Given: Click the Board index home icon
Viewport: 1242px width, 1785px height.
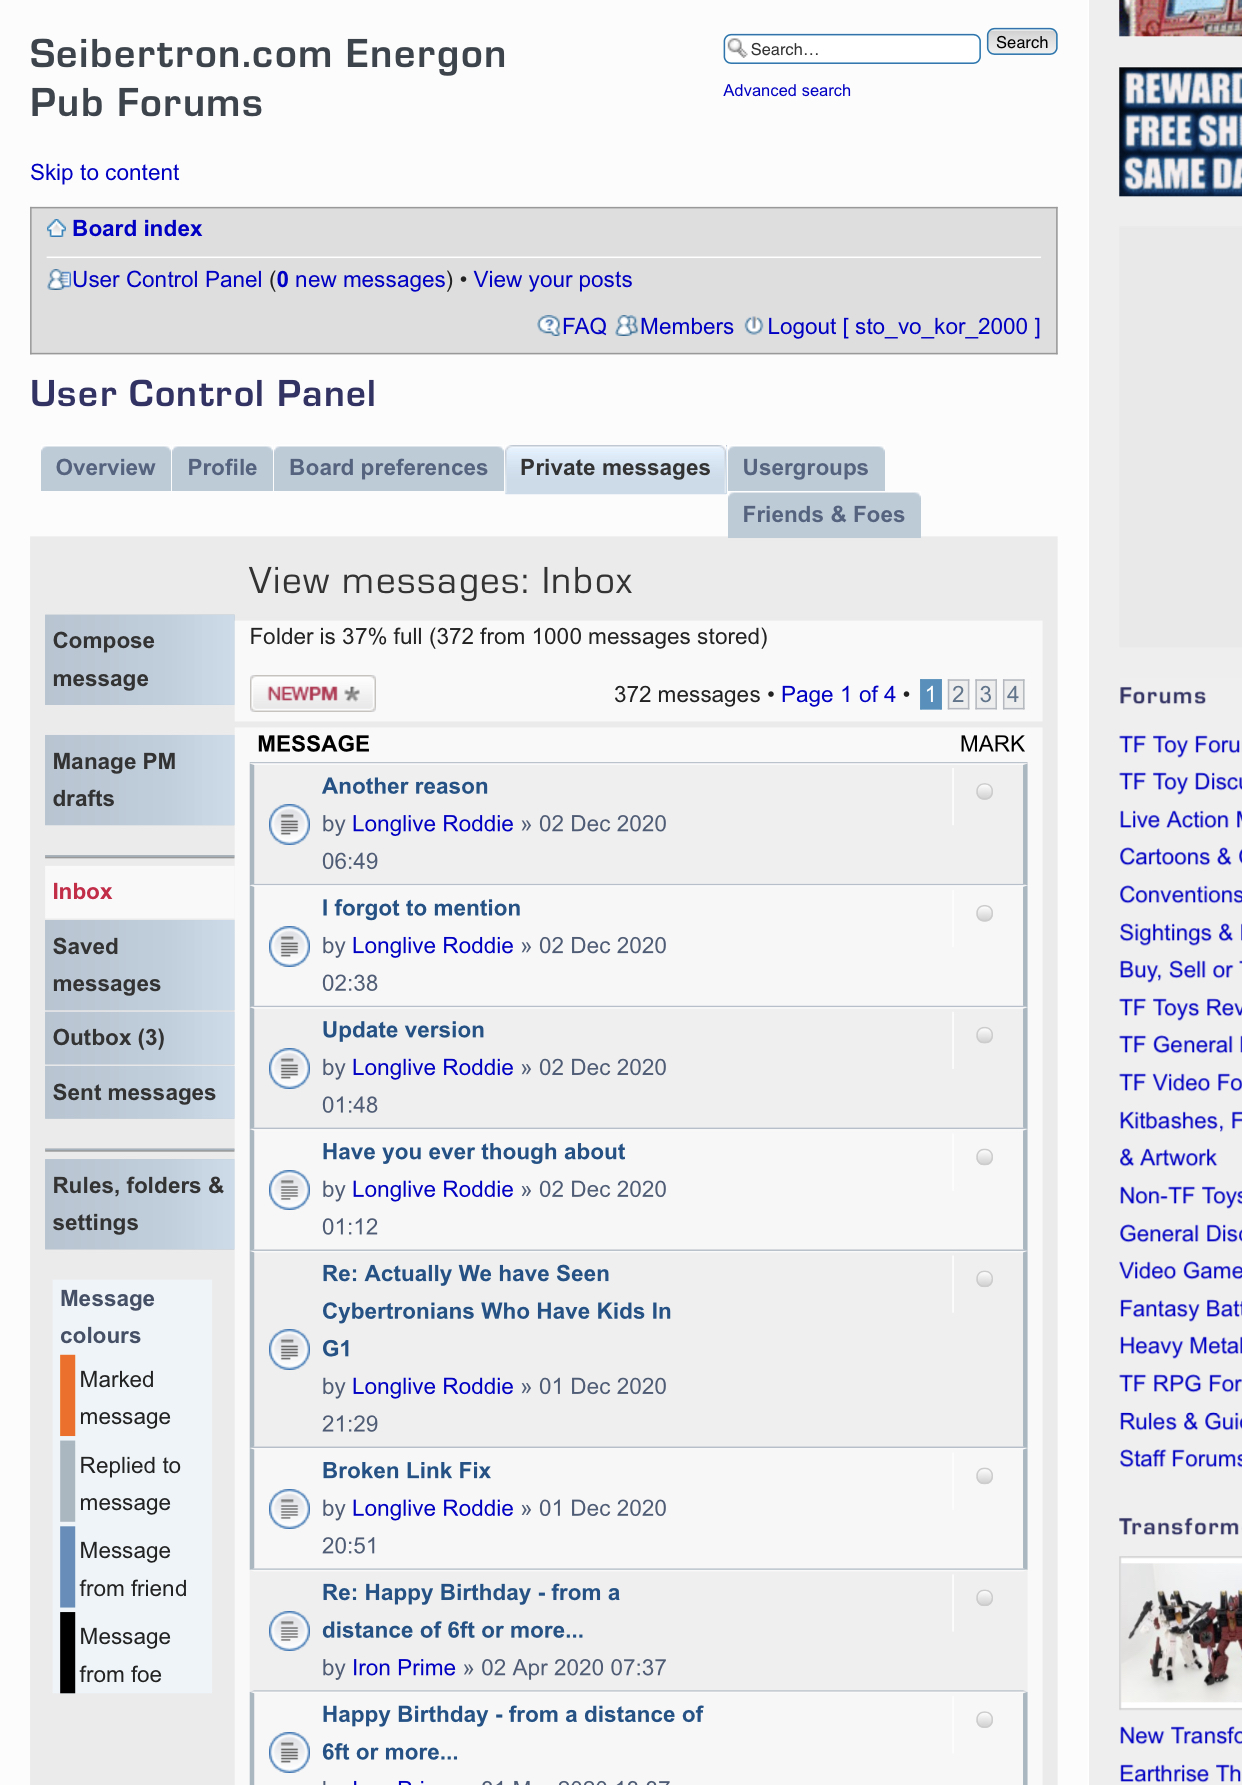Looking at the screenshot, I should (57, 229).
